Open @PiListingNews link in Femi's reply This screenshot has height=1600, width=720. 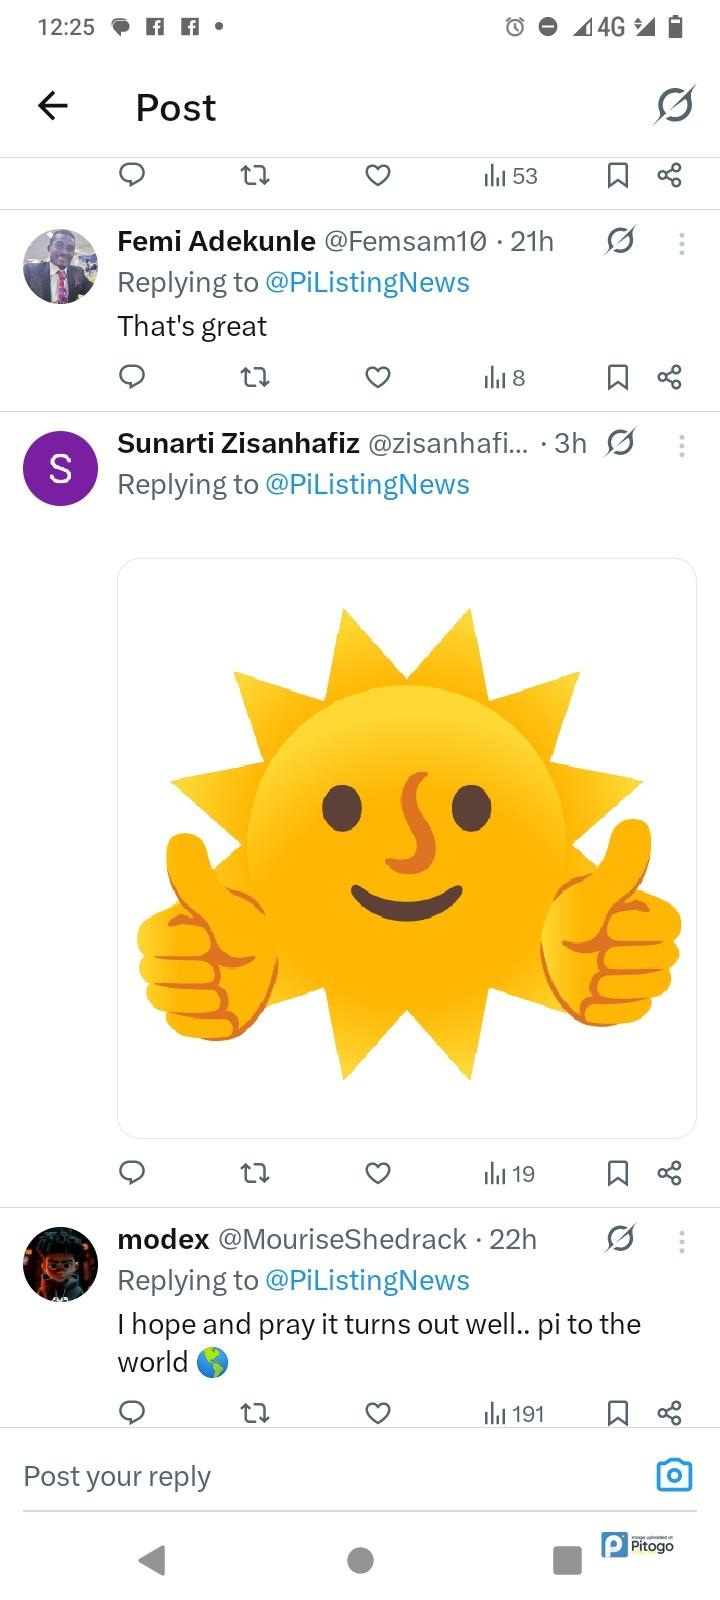(367, 283)
